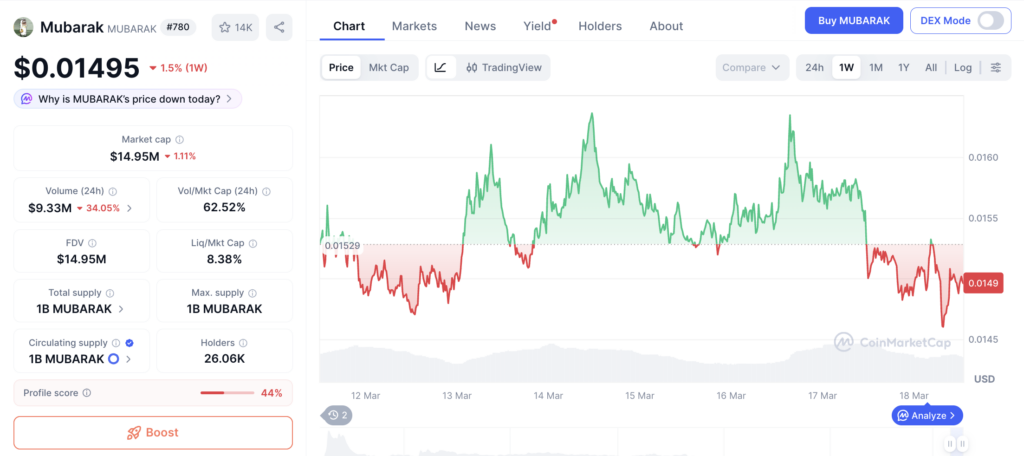1024x456 pixels.
Task: Click the verified checkmark badge by Circulating supply
Action: tap(129, 342)
